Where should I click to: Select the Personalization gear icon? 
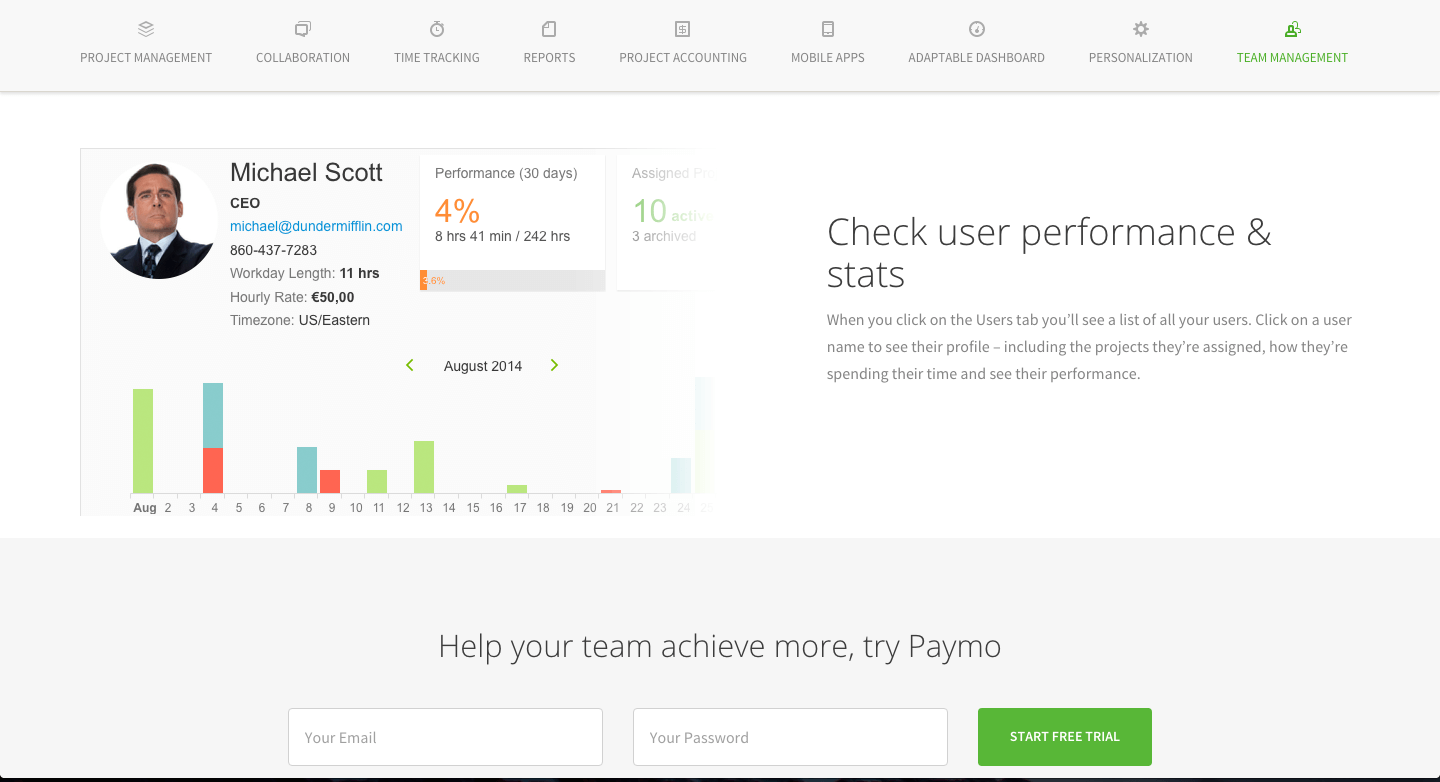1140,29
